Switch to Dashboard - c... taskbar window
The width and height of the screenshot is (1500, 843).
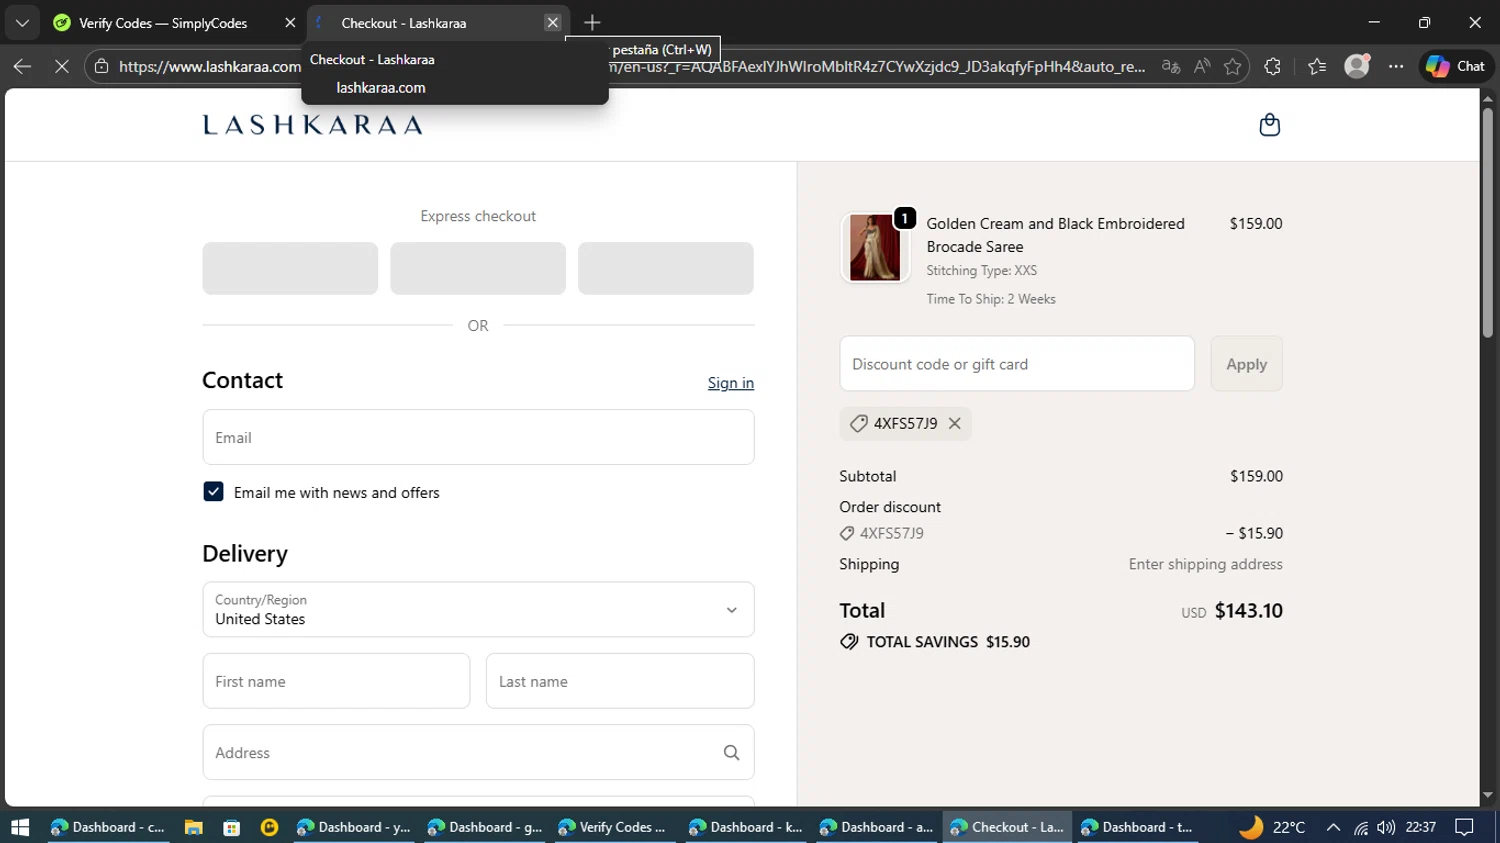click(108, 827)
